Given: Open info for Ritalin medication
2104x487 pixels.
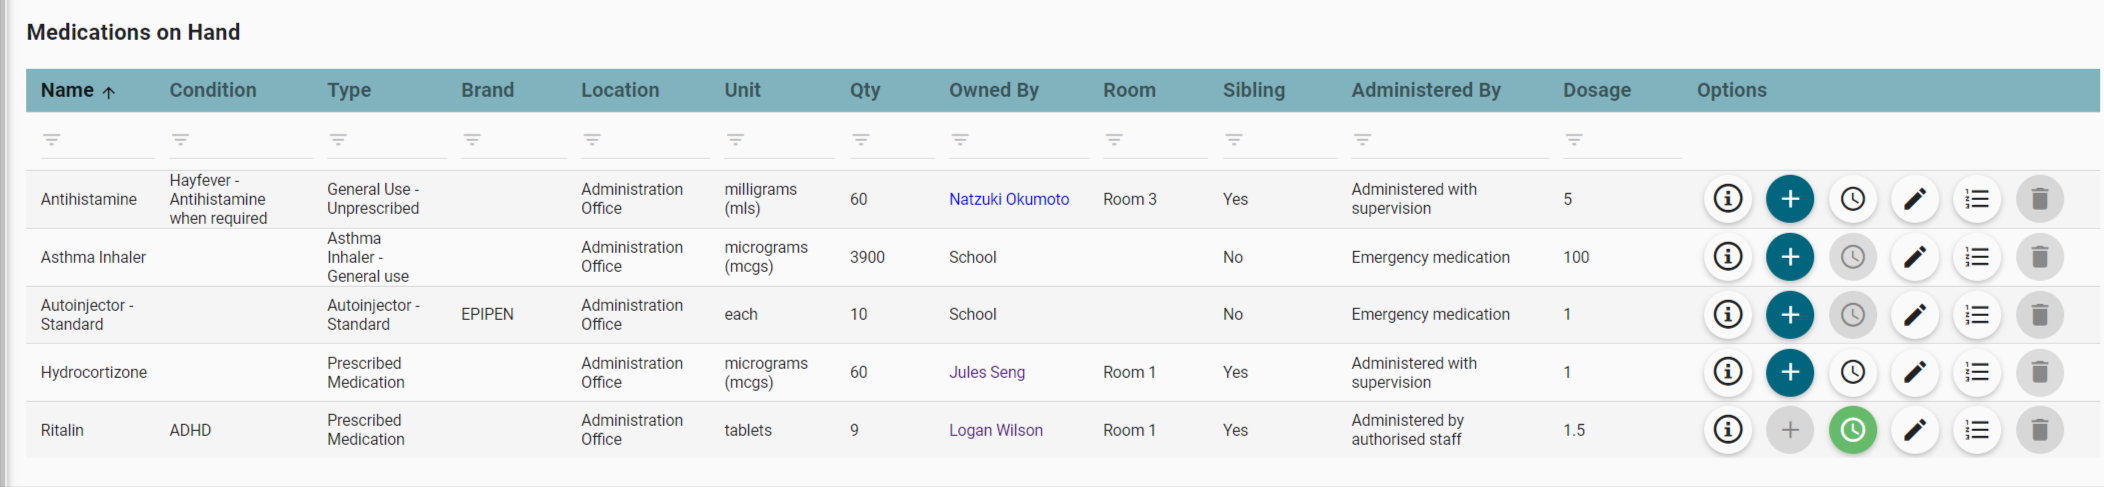Looking at the screenshot, I should (1727, 430).
